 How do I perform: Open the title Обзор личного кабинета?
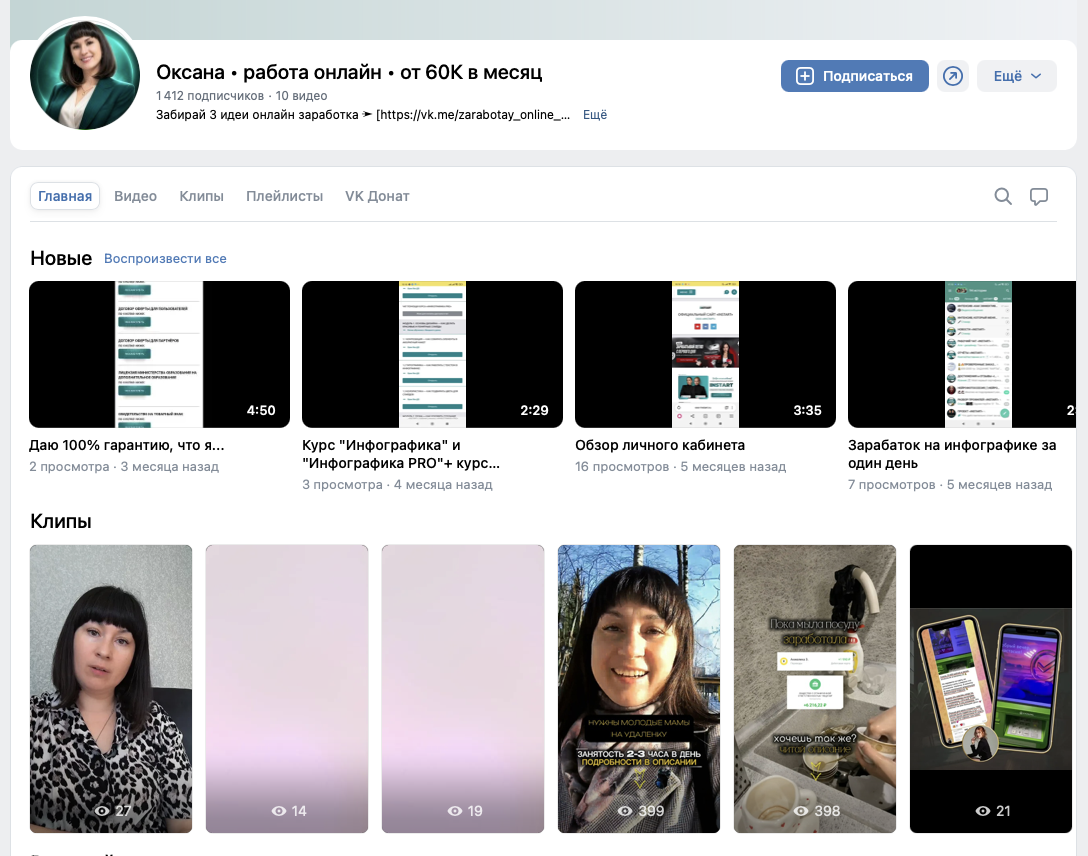coord(660,445)
